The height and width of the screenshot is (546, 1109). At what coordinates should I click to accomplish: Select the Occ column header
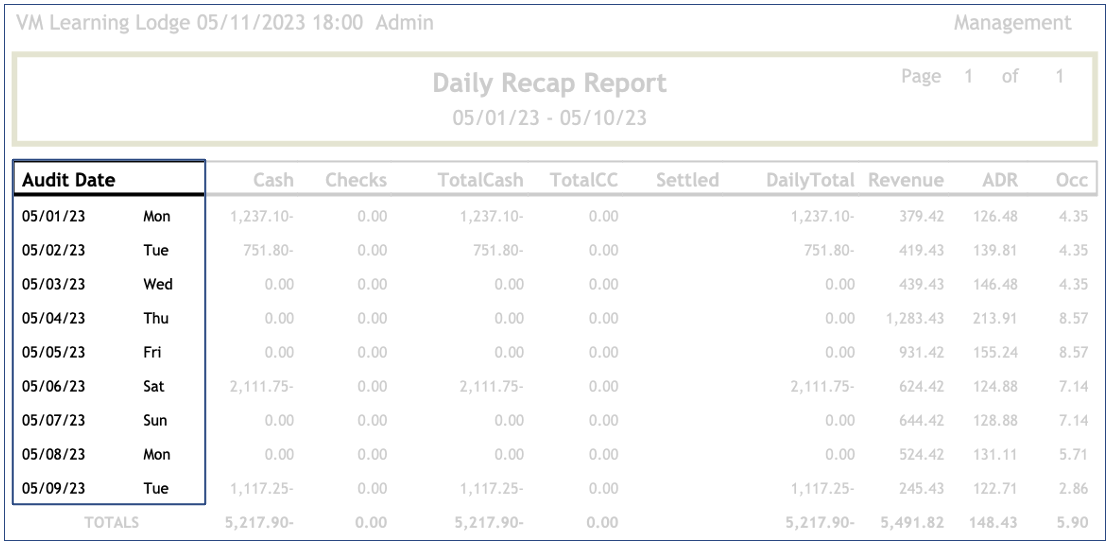1071,180
